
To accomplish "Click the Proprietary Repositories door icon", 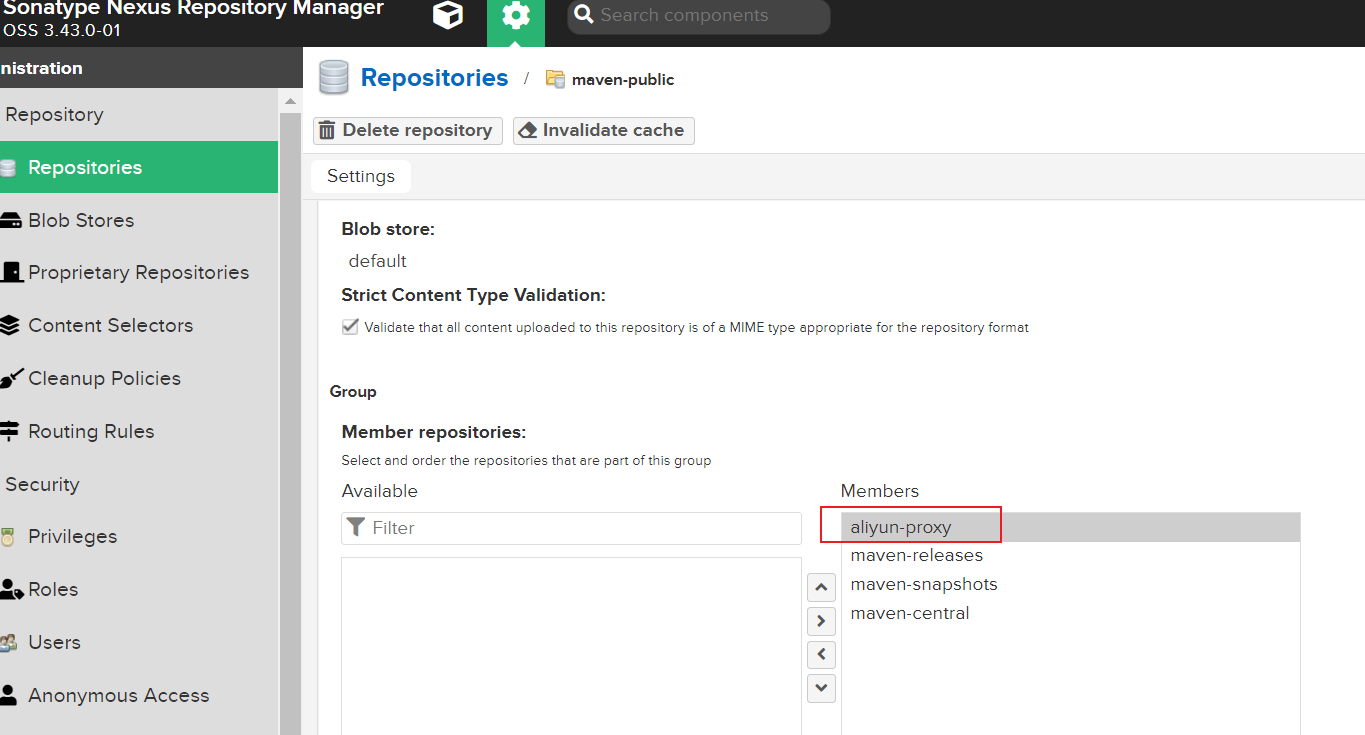I will [x=11, y=272].
